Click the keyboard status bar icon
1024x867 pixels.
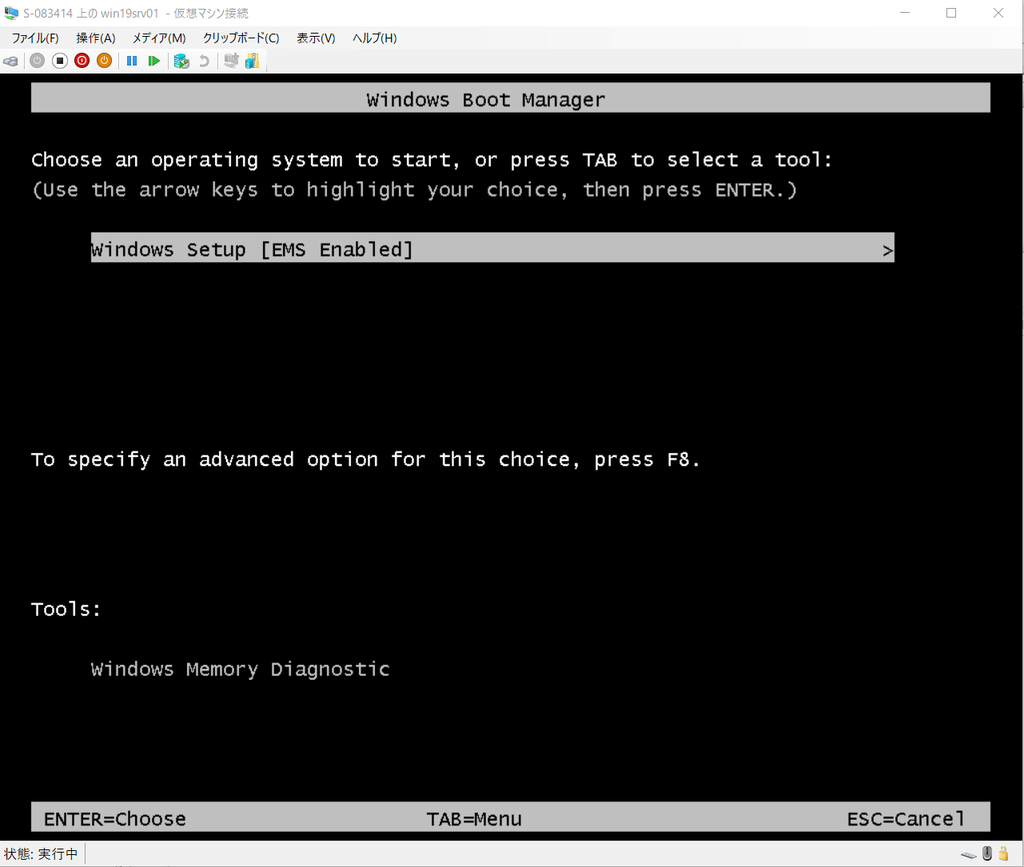[968, 855]
